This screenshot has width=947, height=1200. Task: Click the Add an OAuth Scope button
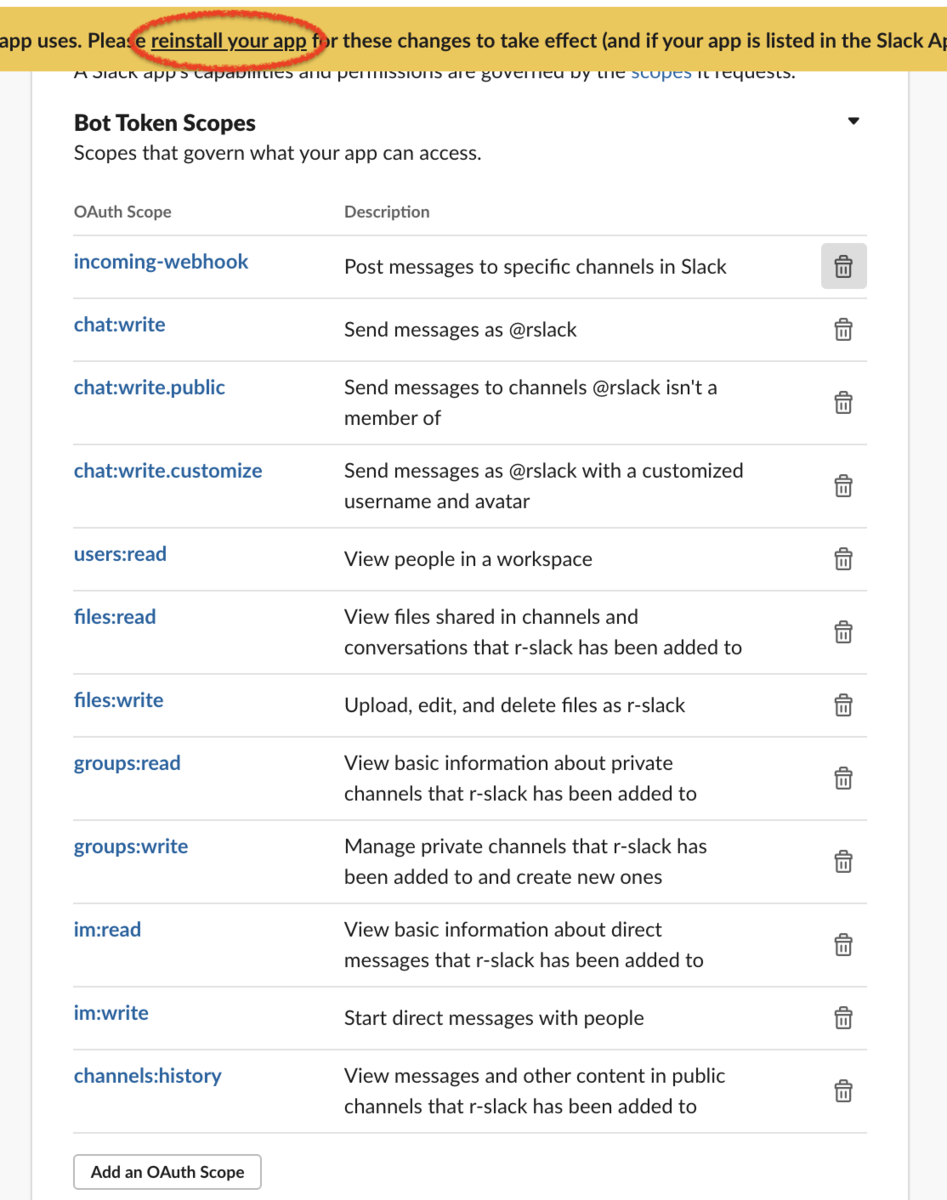[x=167, y=1172]
